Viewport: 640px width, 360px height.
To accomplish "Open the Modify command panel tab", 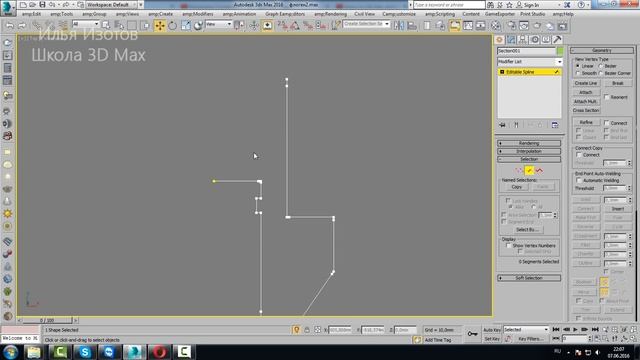I will point(511,40).
